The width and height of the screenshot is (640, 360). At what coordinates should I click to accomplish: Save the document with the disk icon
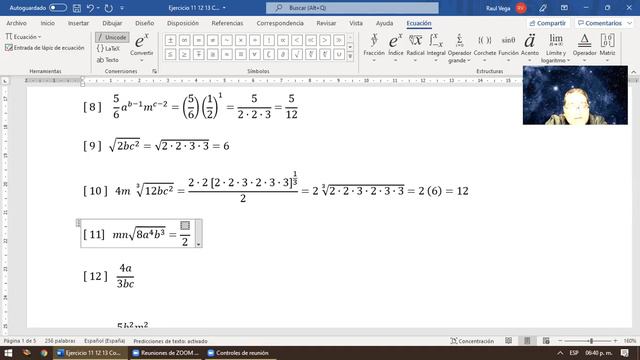point(76,8)
